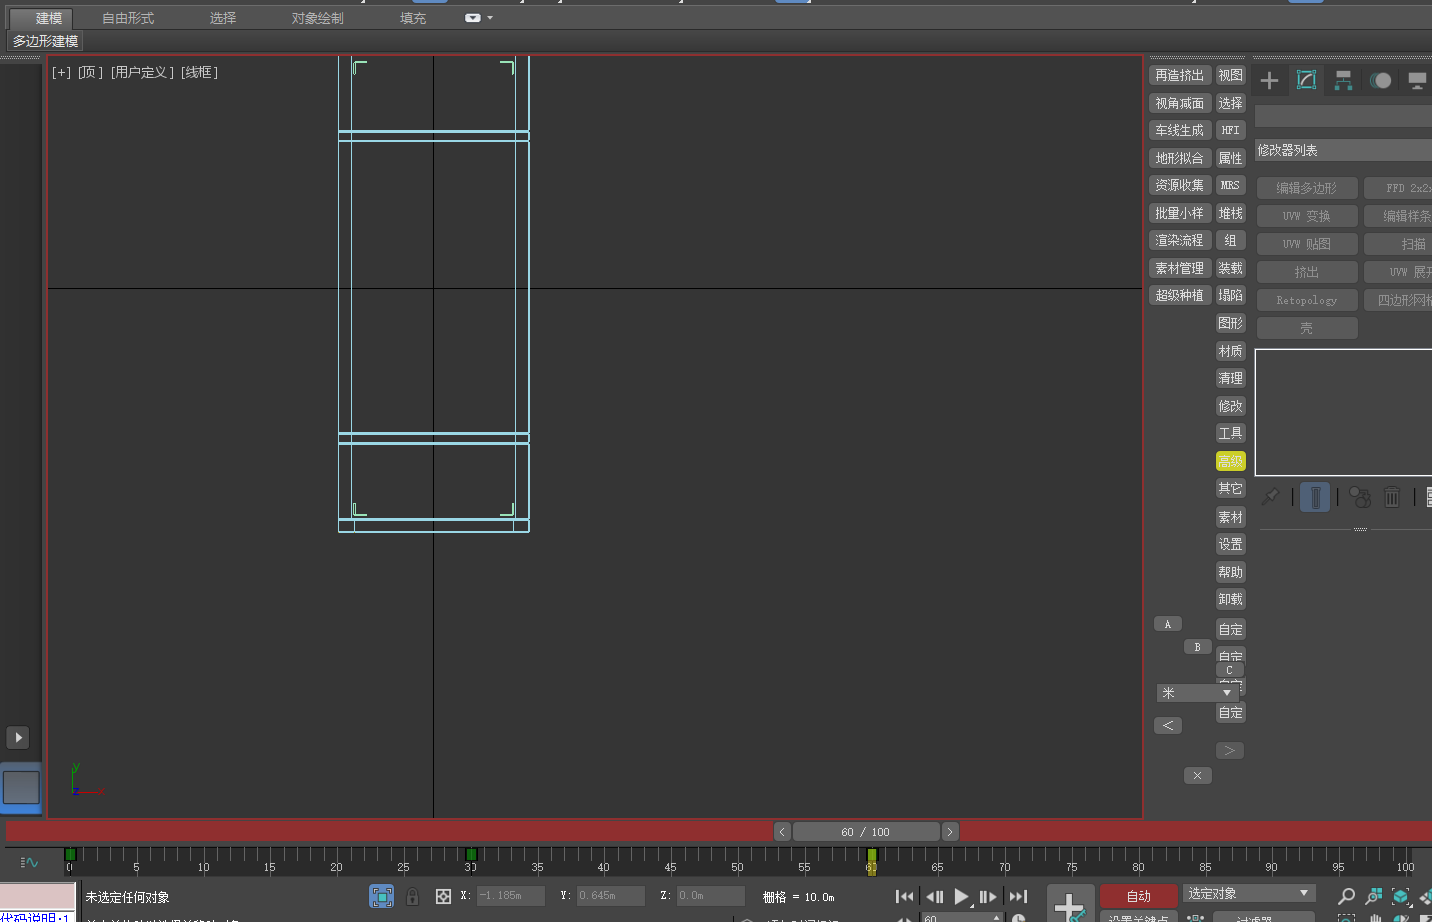Click the Zoom magnifier navigation icon
This screenshot has height=922, width=1432.
pyautogui.click(x=1347, y=897)
